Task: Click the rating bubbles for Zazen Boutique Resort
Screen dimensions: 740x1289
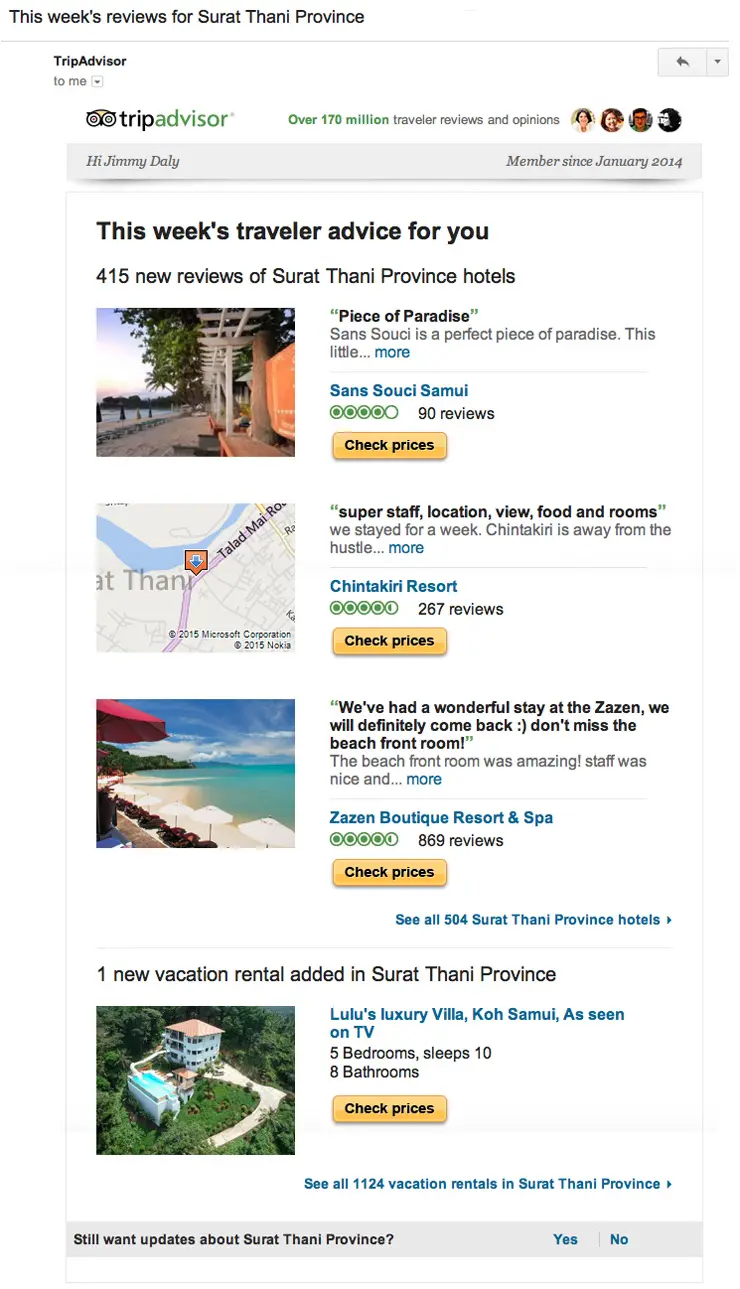Action: point(364,840)
